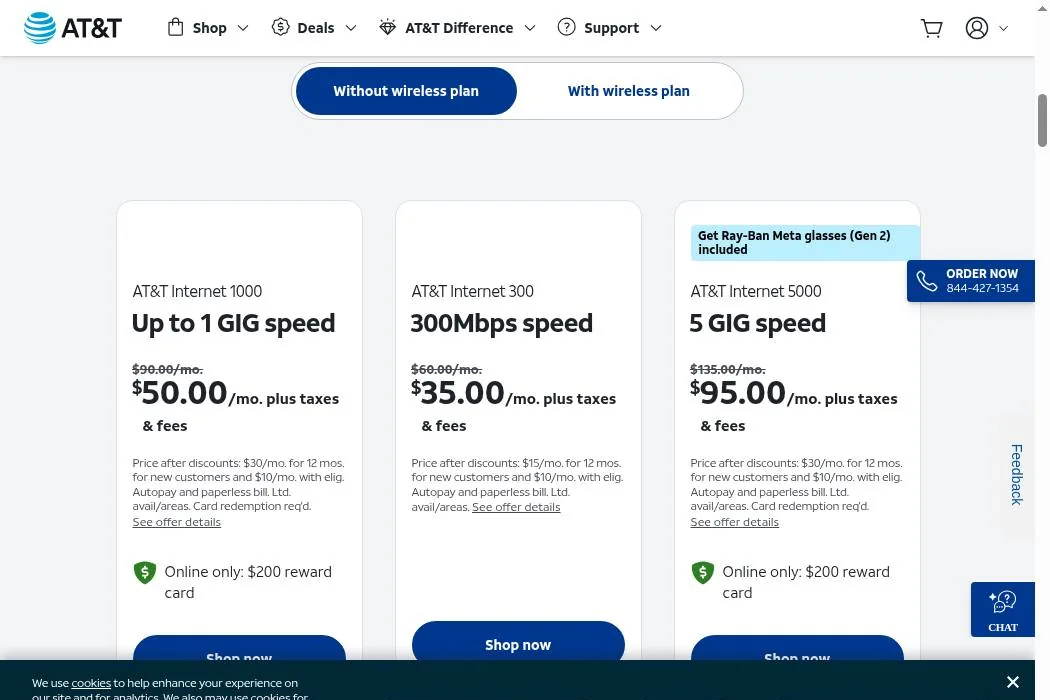Image resolution: width=1050 pixels, height=700 pixels.
Task: Click the $95.00 price text
Action: (737, 393)
